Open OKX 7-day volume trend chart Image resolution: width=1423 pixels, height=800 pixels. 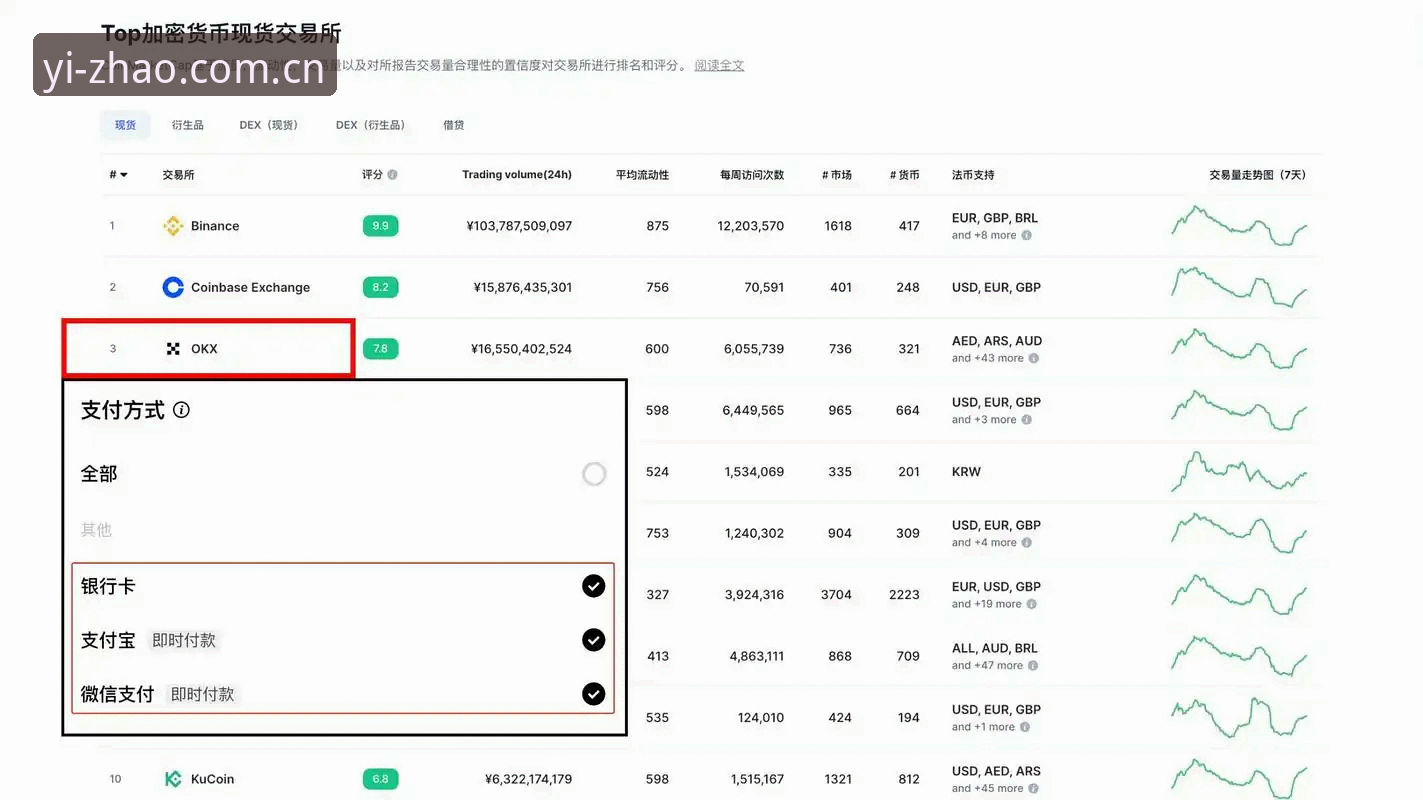click(x=1239, y=349)
